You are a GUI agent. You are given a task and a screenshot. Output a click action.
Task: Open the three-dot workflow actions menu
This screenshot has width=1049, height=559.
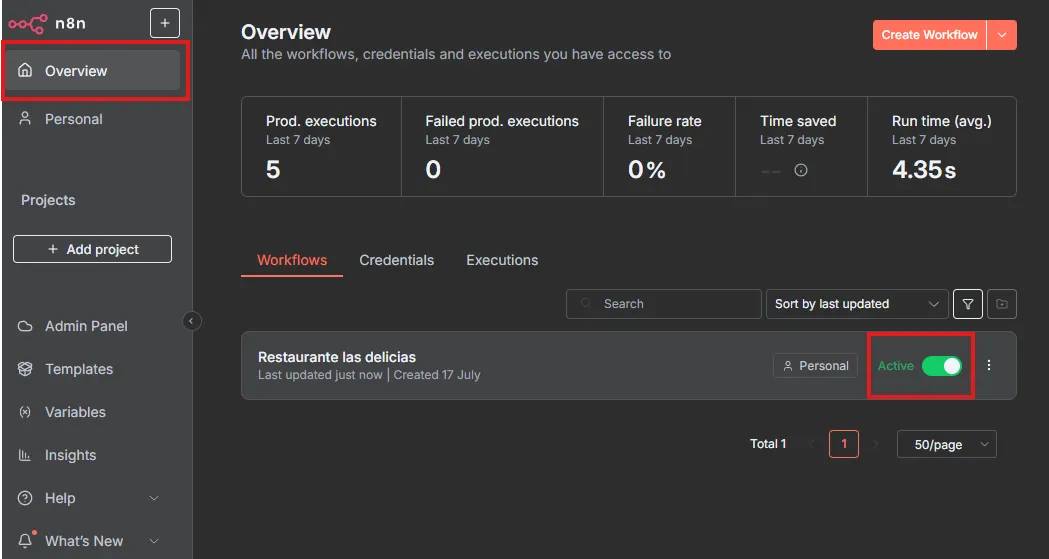989,365
